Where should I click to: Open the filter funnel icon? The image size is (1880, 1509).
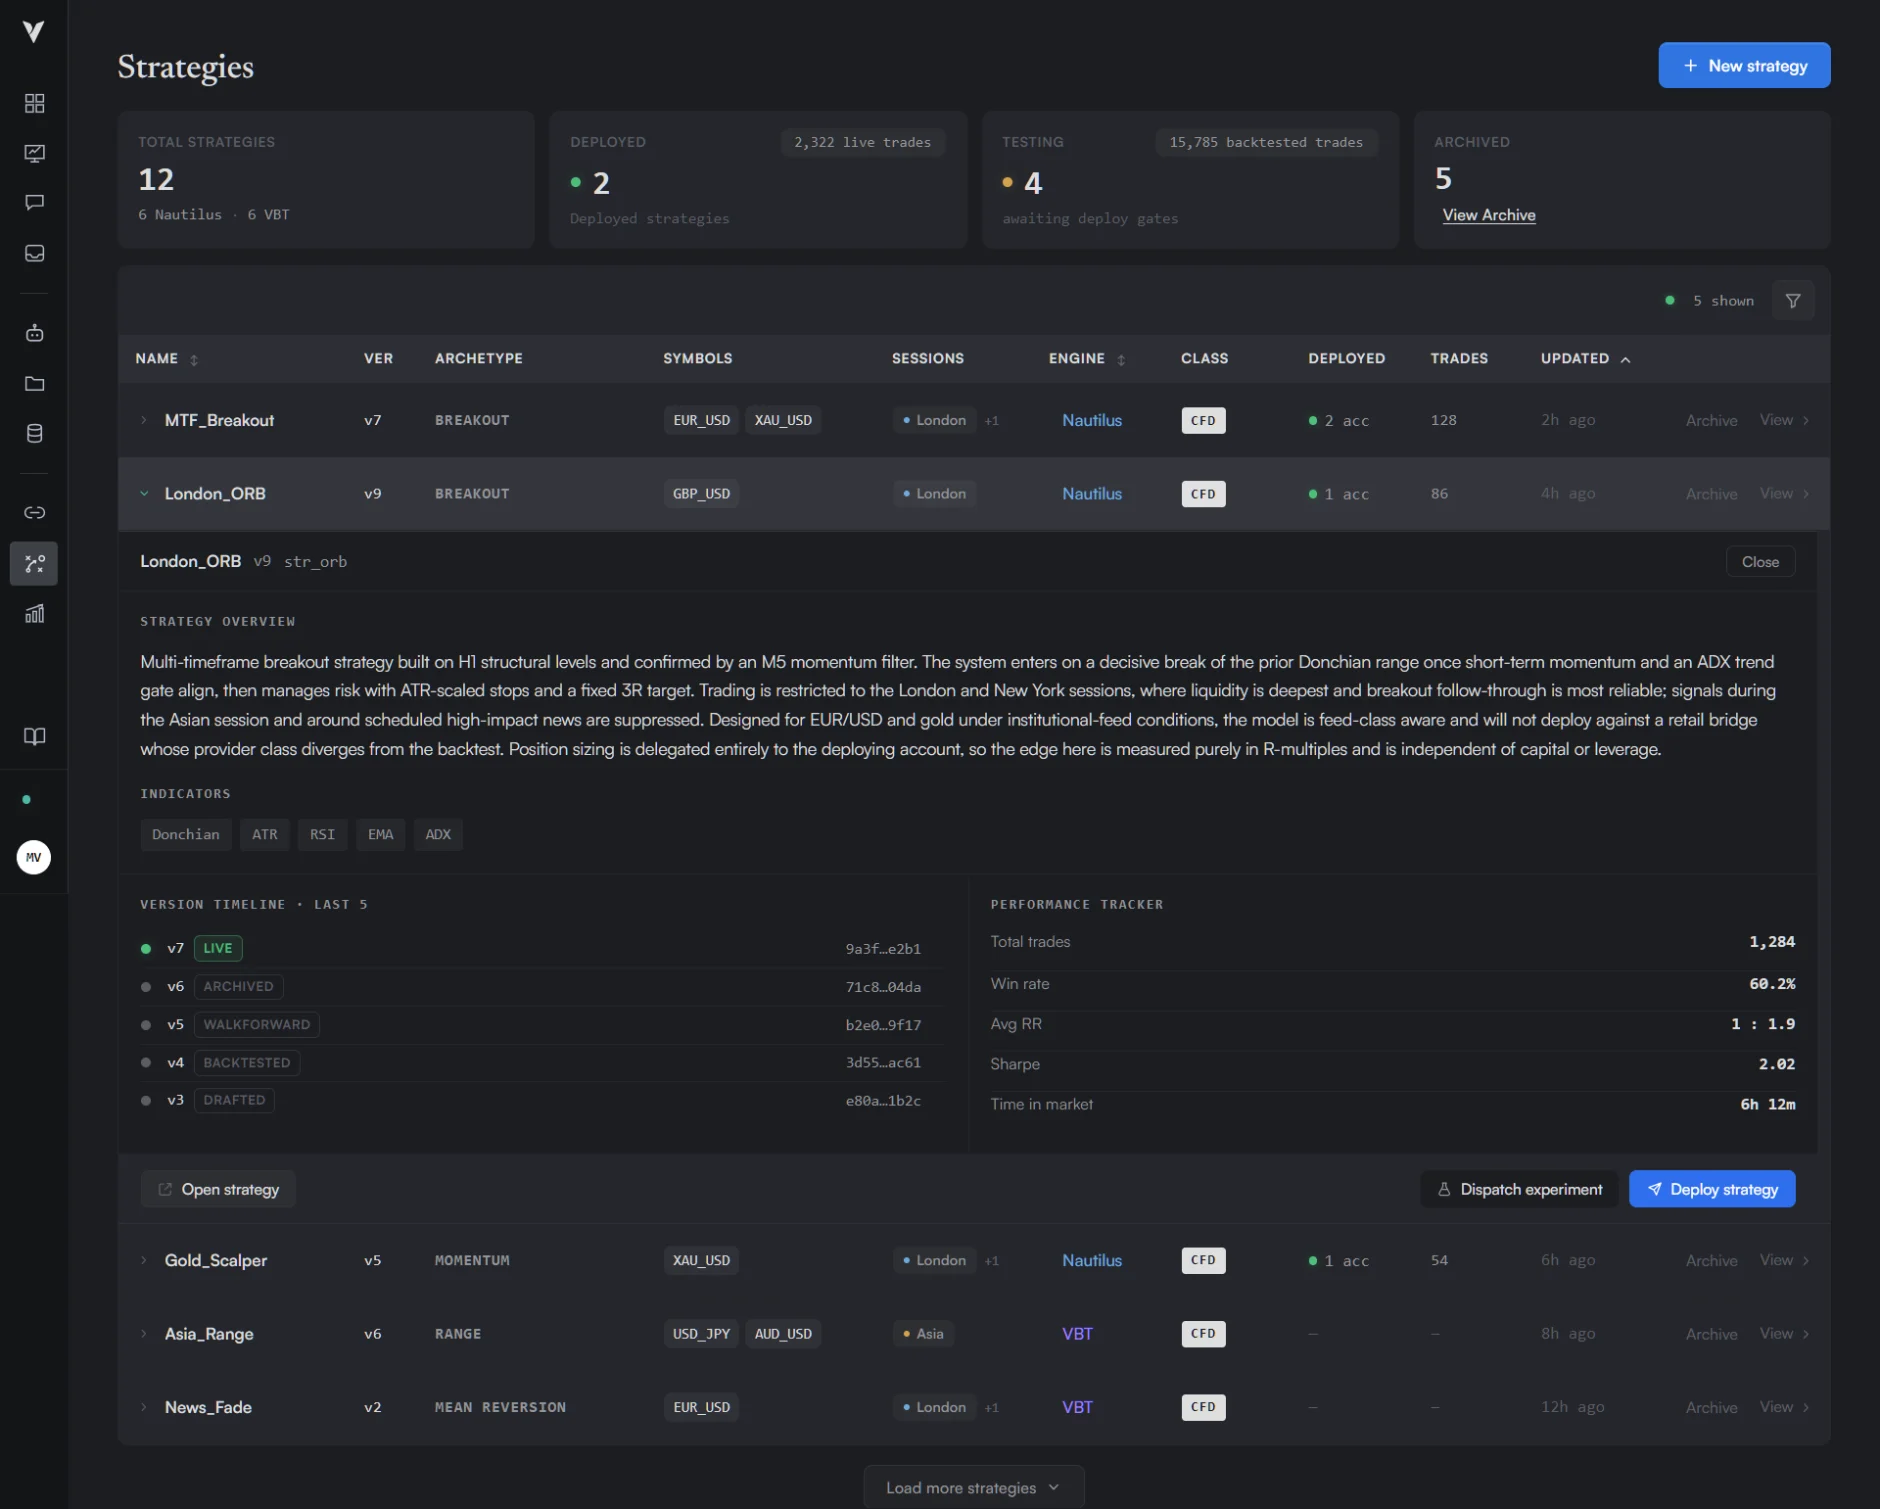(x=1793, y=300)
